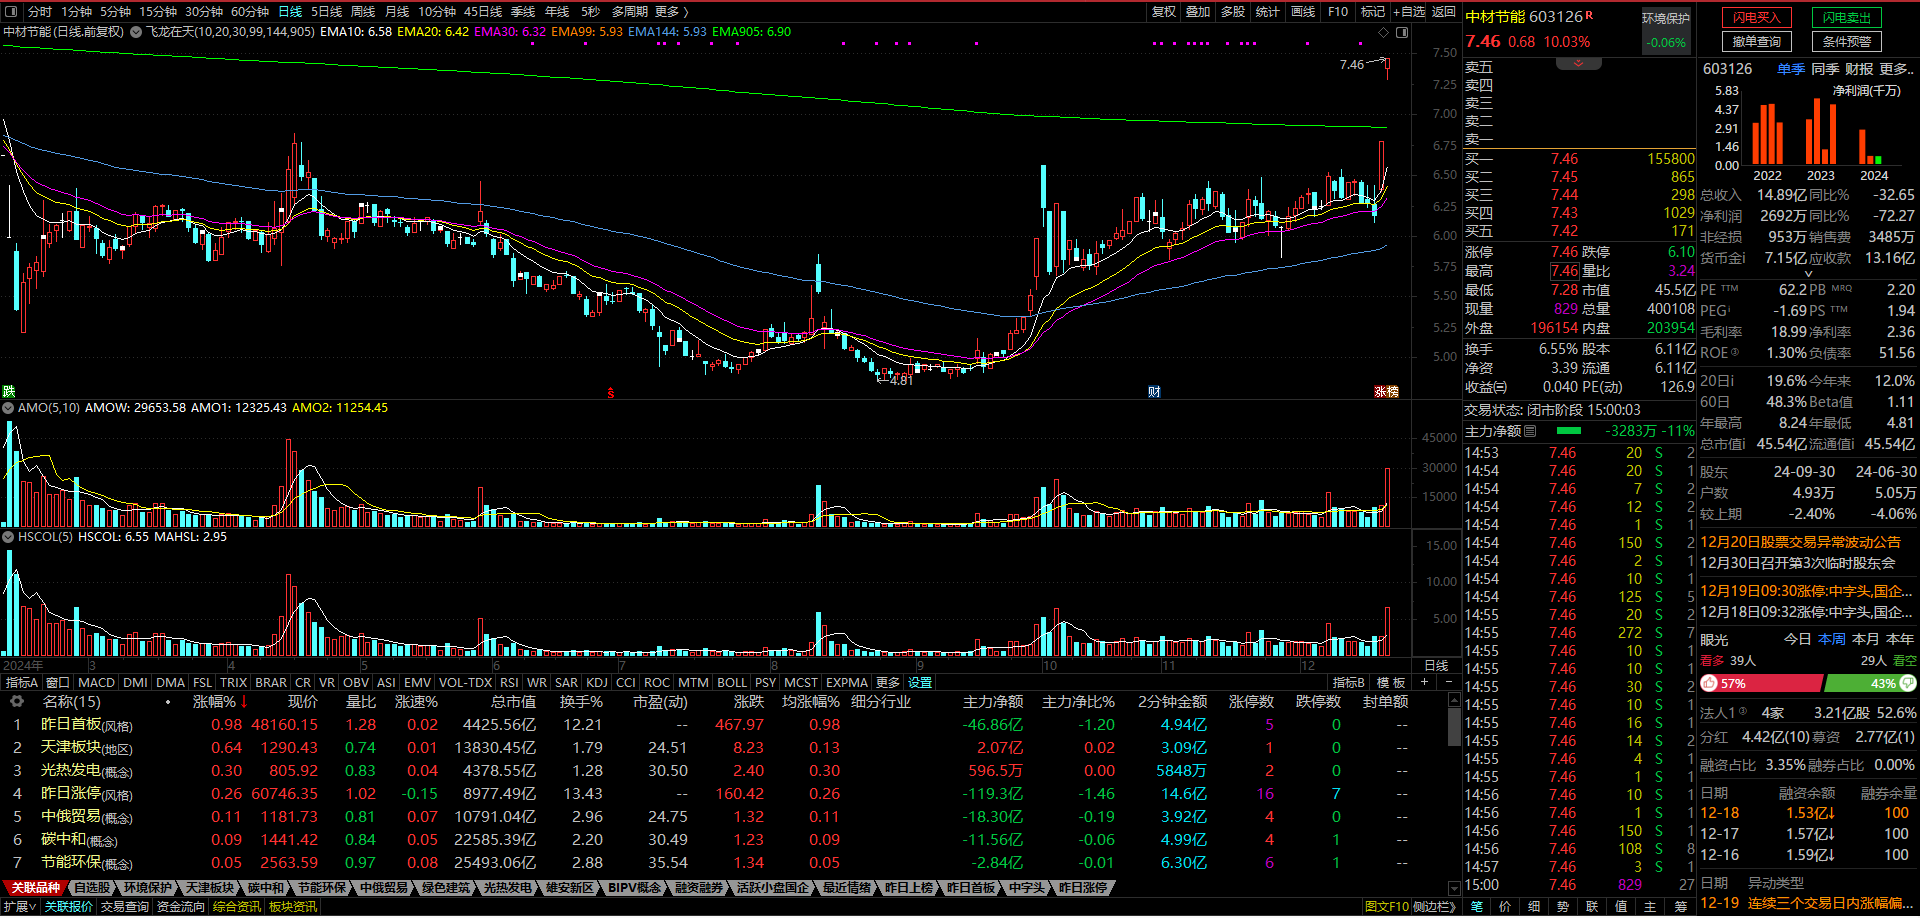Click the plus zoom-in button beside 模板
Image resolution: width=1920 pixels, height=918 pixels.
1423,682
